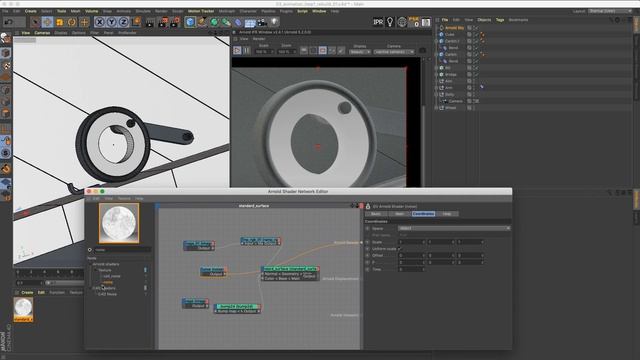
Task: Open the IPR Zoom percentage dropdown
Action: (287, 52)
